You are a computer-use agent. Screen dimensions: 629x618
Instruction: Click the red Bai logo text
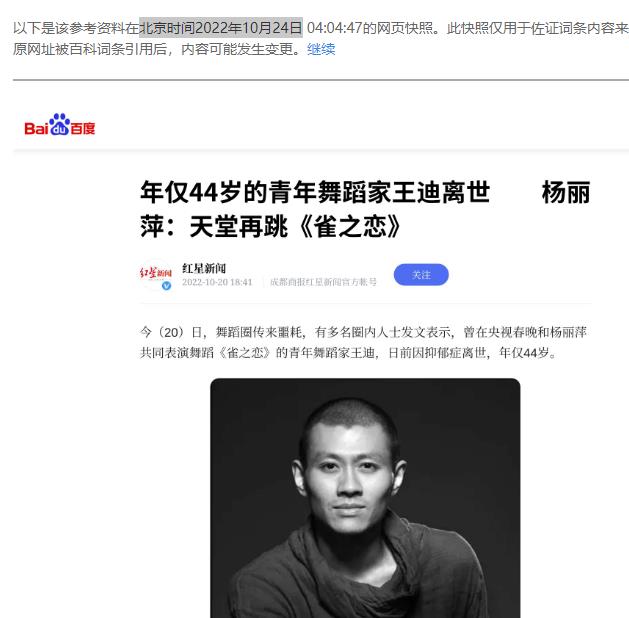pos(36,129)
